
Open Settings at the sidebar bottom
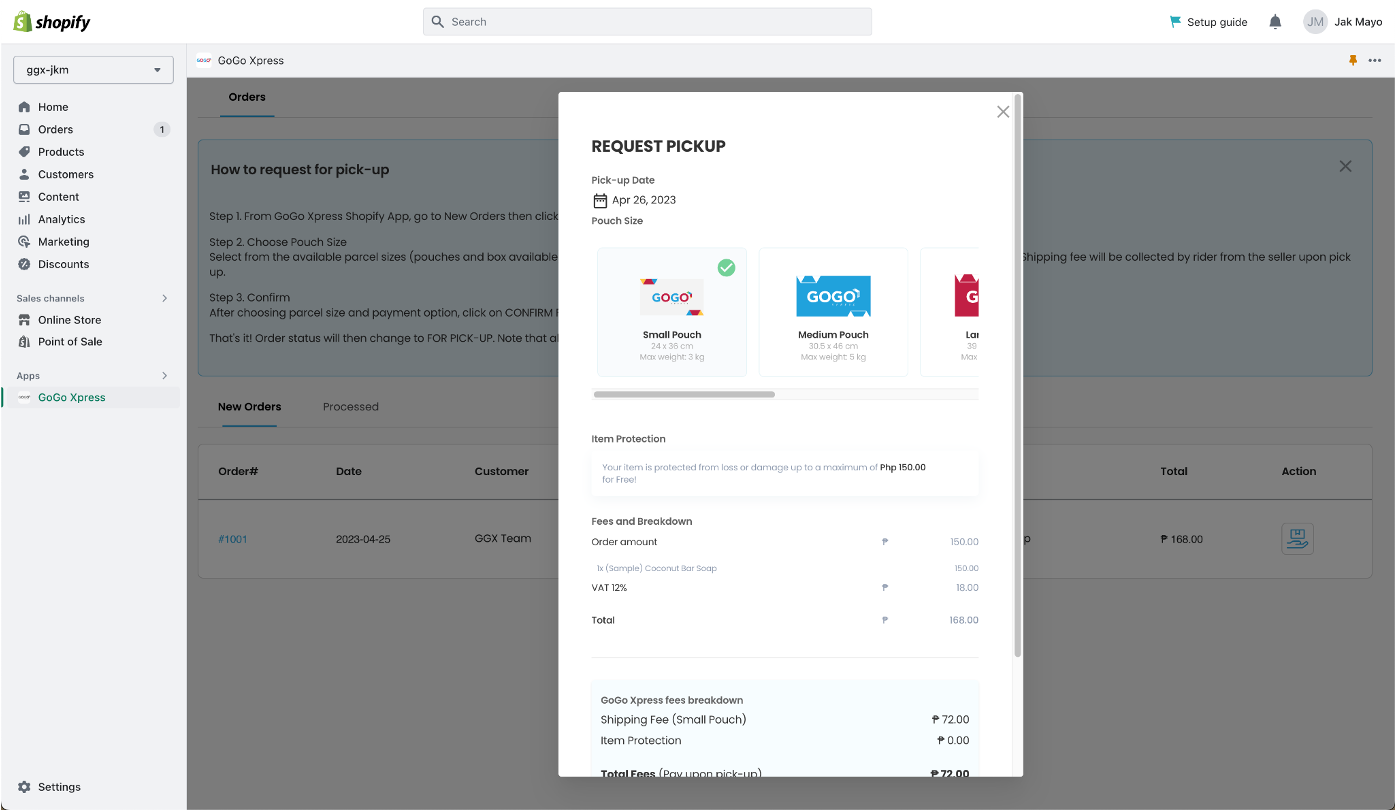click(59, 787)
